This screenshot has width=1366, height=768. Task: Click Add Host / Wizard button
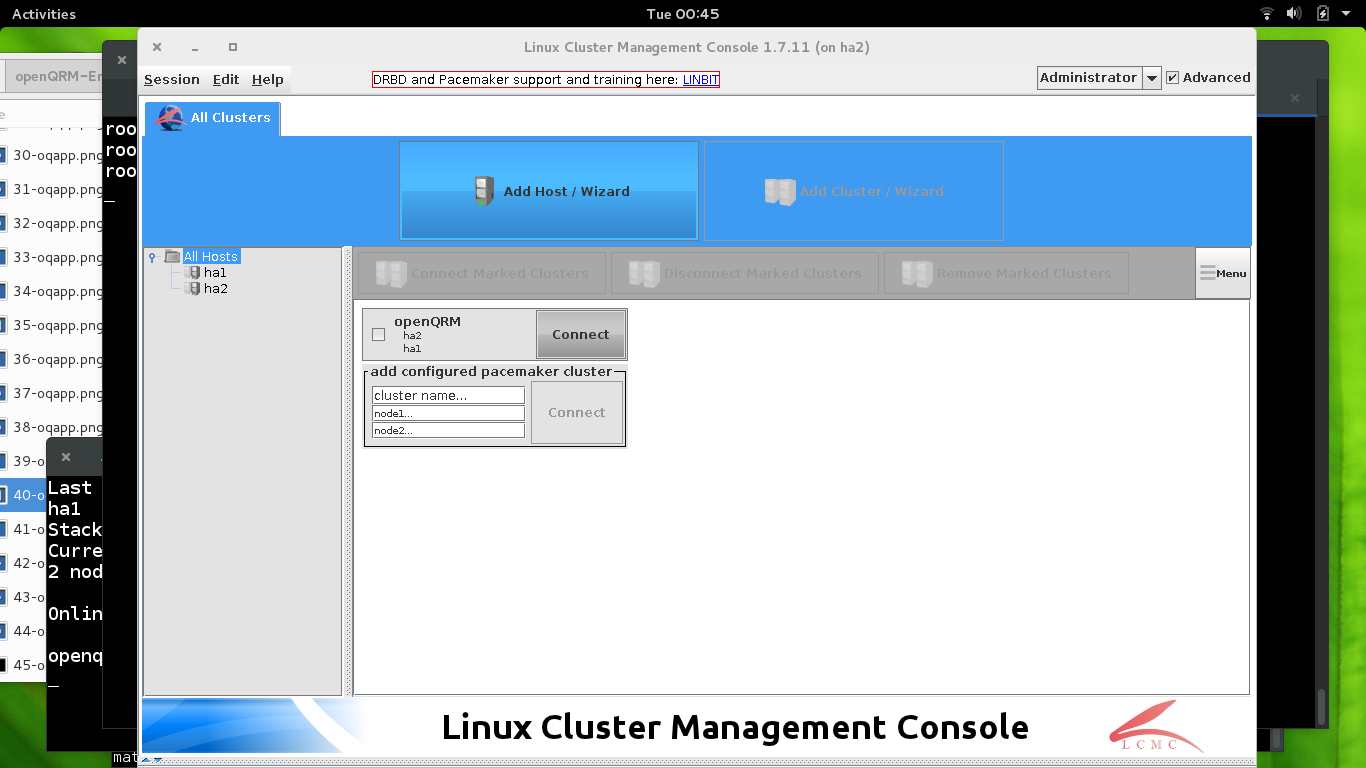tap(549, 191)
